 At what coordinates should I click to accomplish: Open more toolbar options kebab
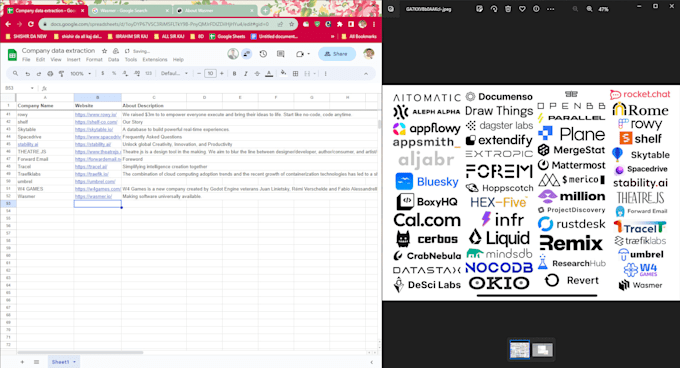click(x=326, y=74)
